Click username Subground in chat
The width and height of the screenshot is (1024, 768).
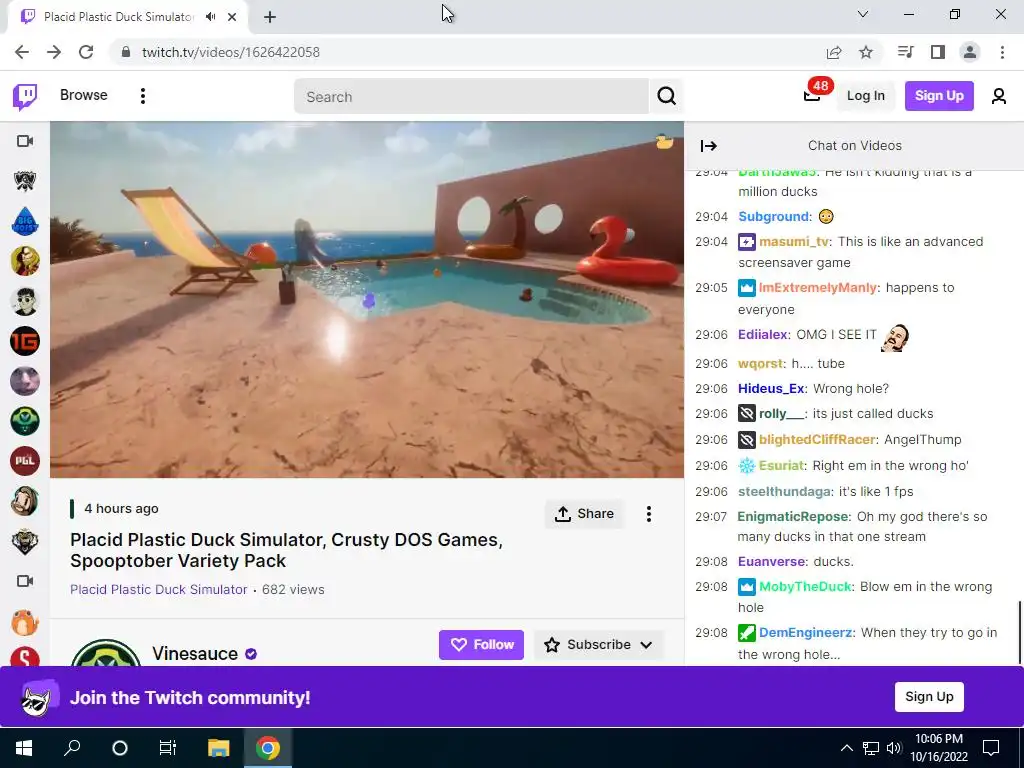(774, 216)
